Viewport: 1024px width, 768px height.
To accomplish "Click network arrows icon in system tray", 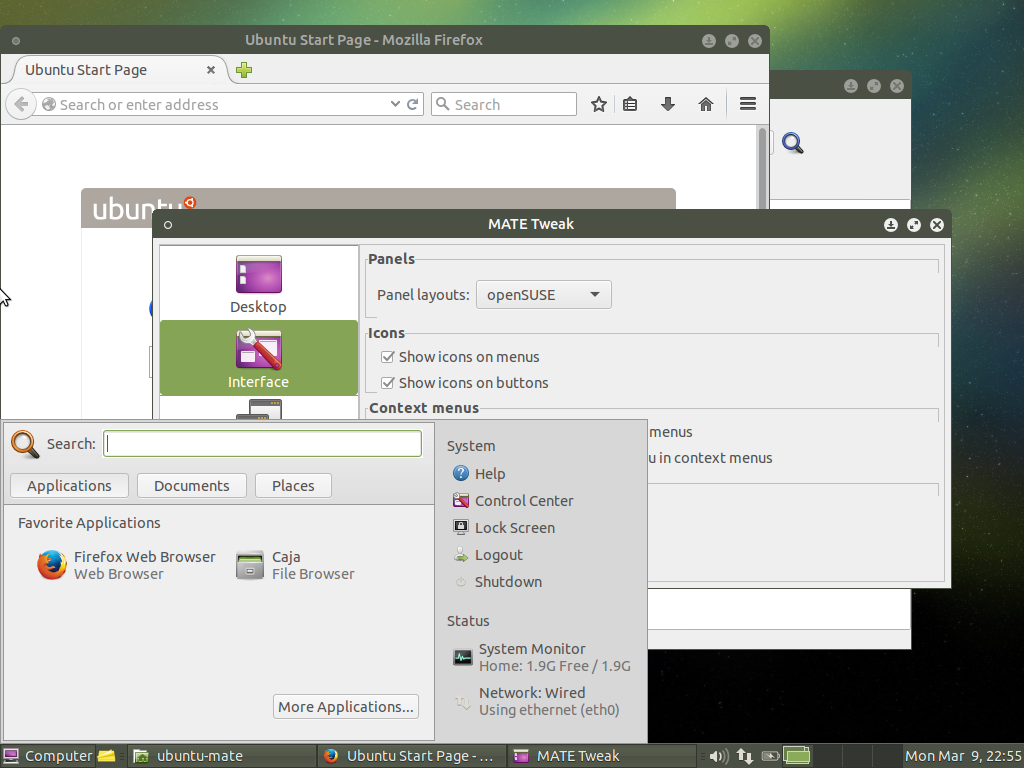I will pos(744,756).
